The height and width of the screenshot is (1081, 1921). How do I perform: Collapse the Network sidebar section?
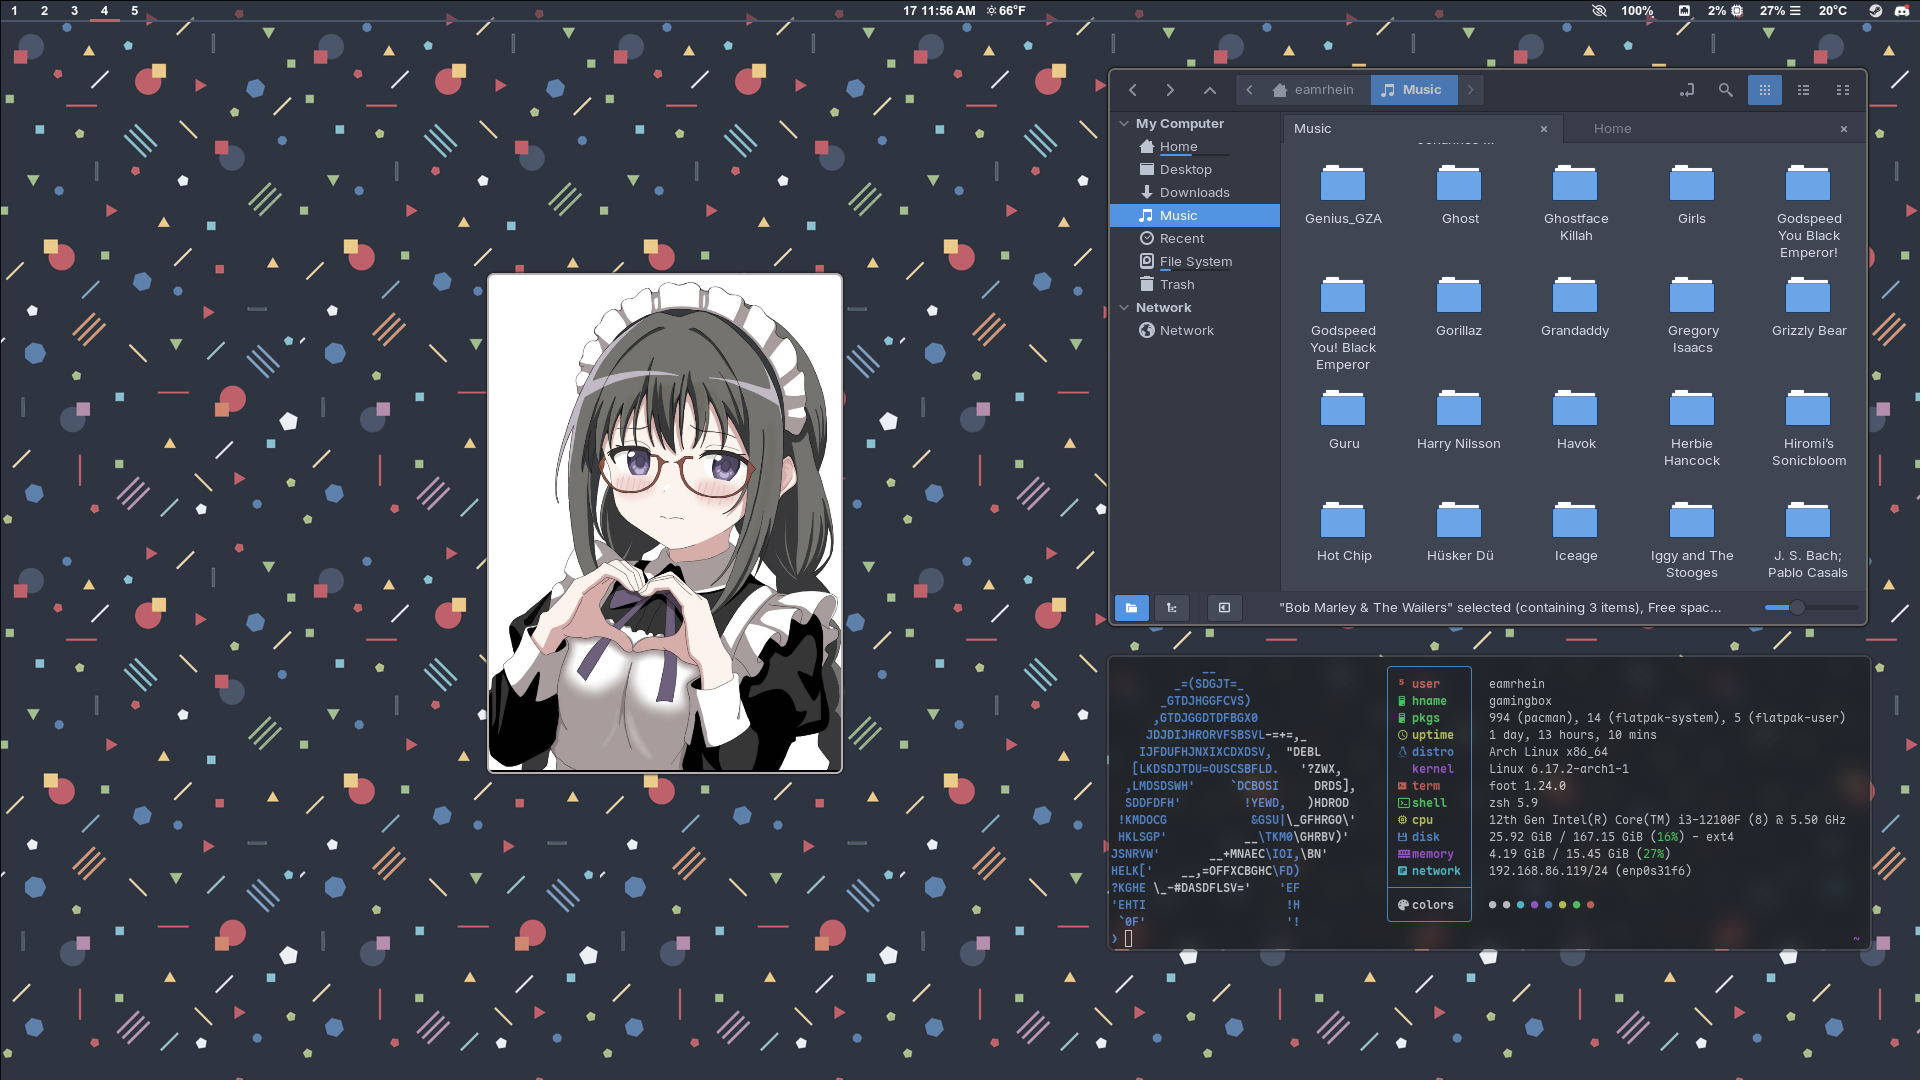point(1125,308)
